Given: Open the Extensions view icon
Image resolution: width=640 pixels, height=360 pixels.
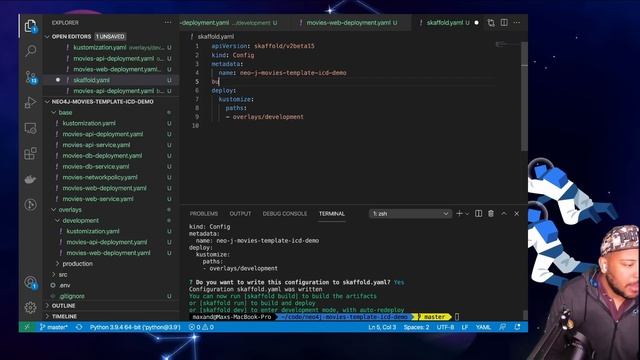Looking at the screenshot, I should point(31,153).
